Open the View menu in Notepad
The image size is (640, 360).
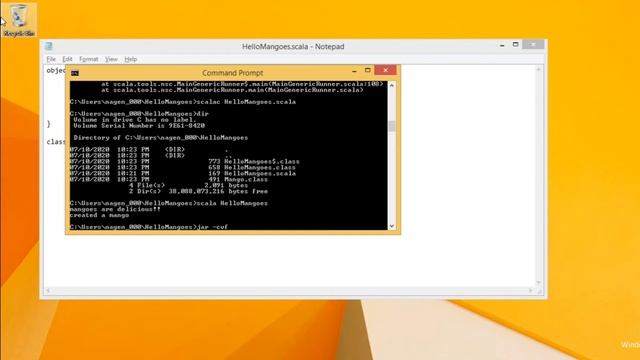tap(111, 59)
